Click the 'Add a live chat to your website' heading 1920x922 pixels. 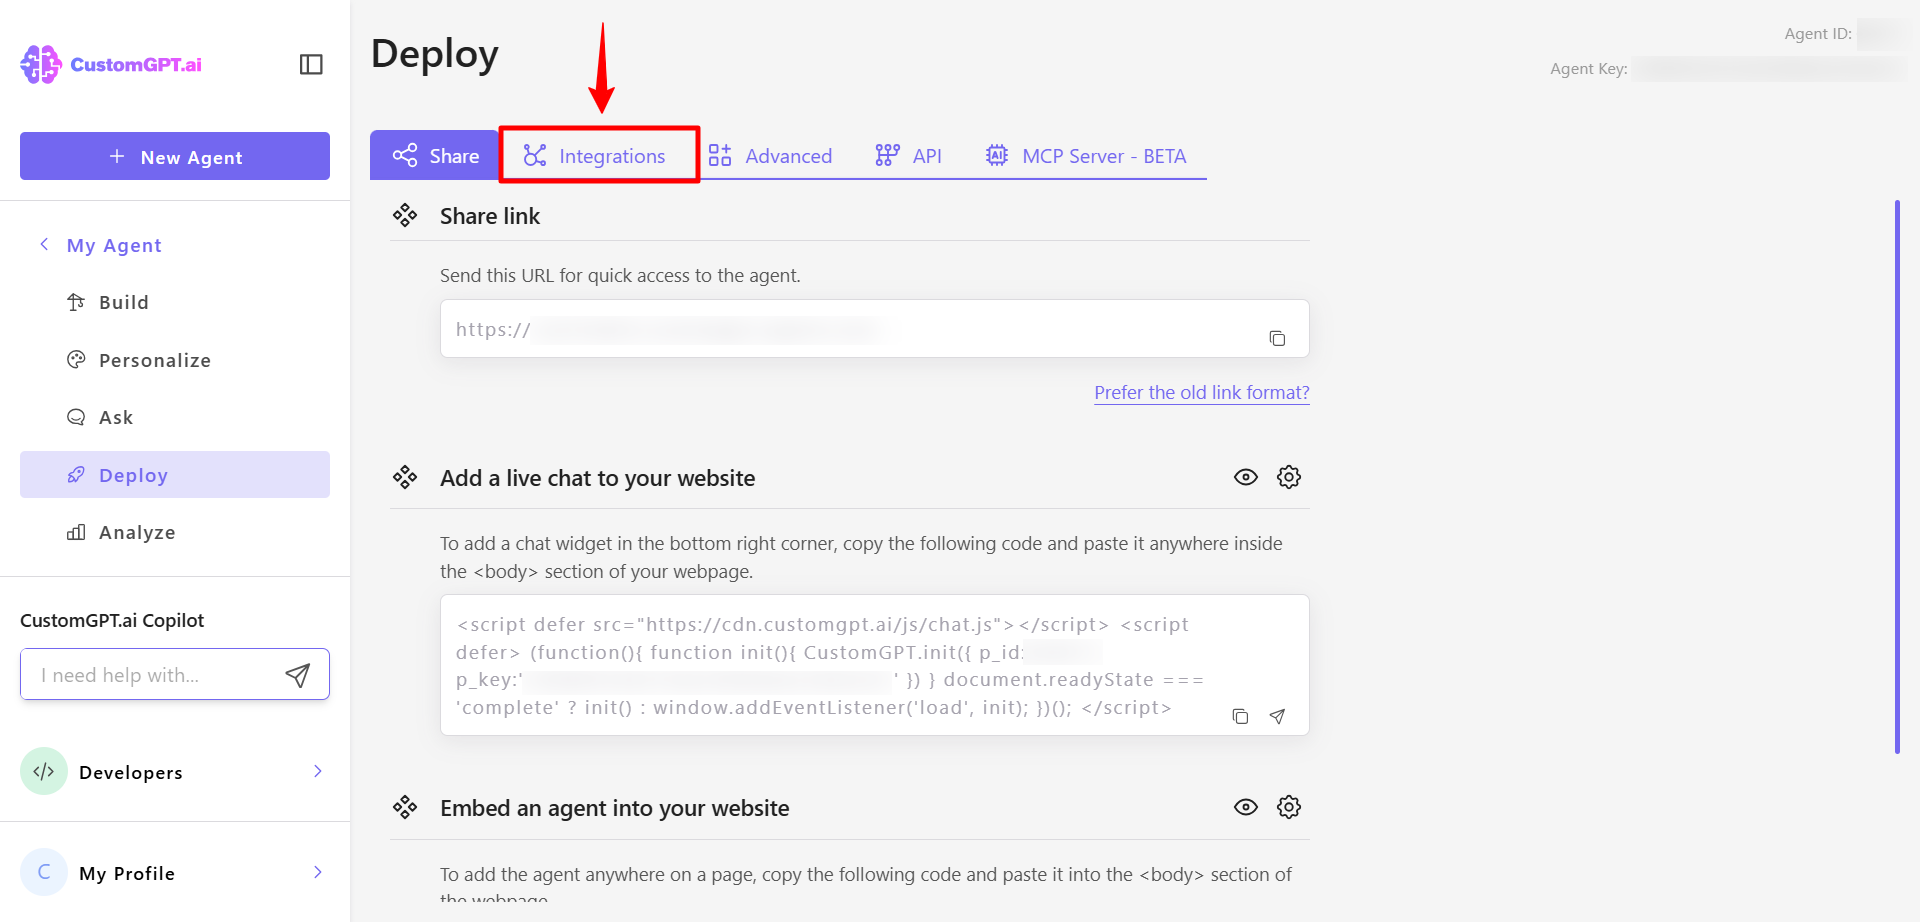pos(597,478)
